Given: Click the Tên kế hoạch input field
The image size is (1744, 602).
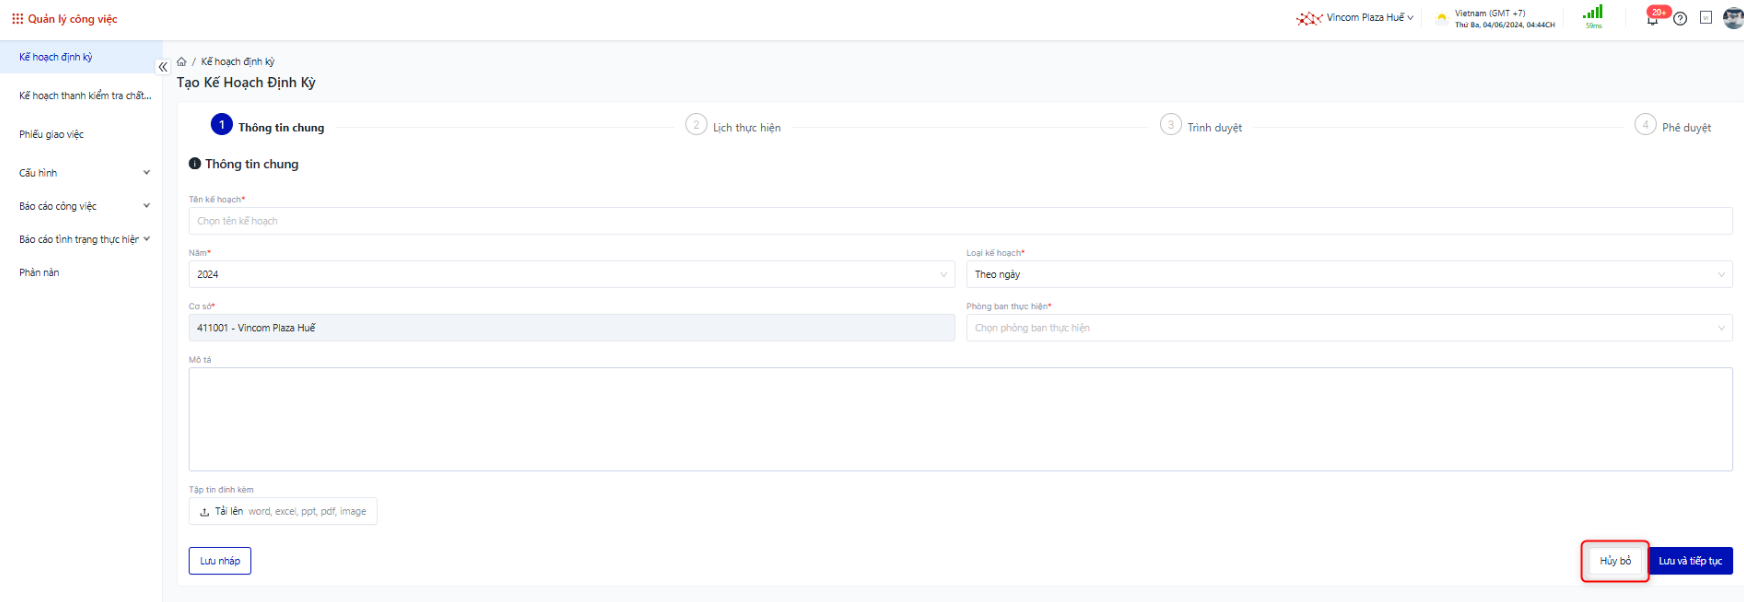Looking at the screenshot, I should click(x=959, y=221).
